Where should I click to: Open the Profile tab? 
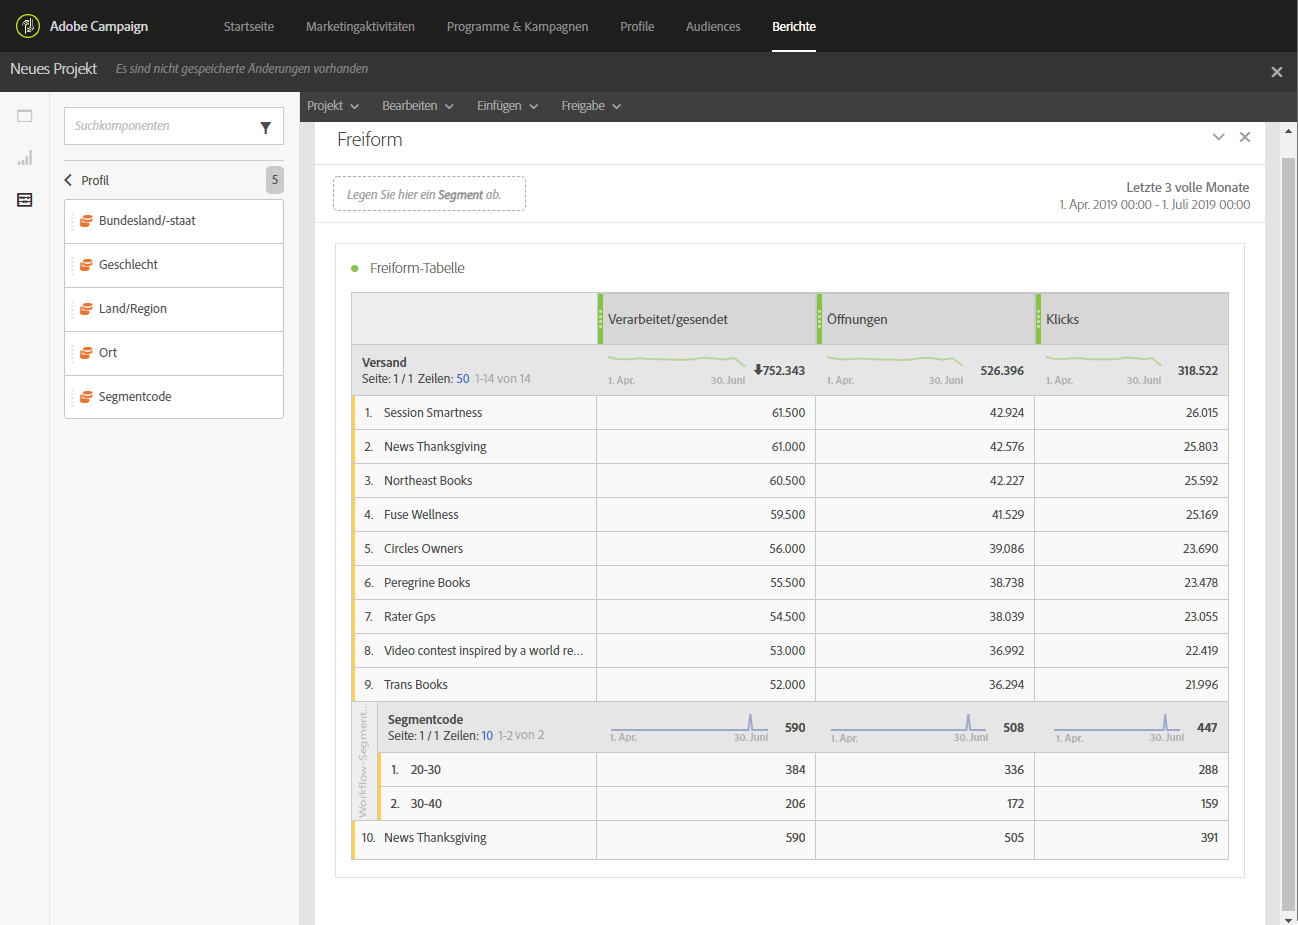coord(637,26)
